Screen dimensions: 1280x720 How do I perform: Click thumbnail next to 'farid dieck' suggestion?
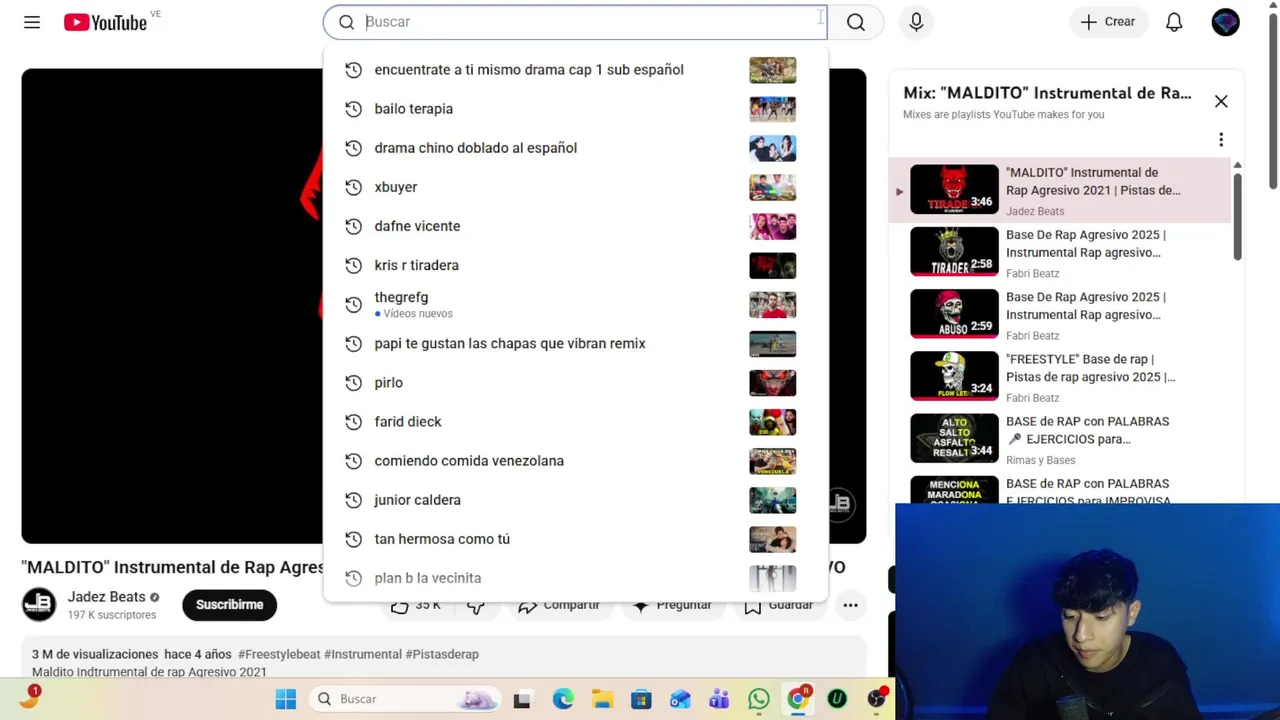772,421
